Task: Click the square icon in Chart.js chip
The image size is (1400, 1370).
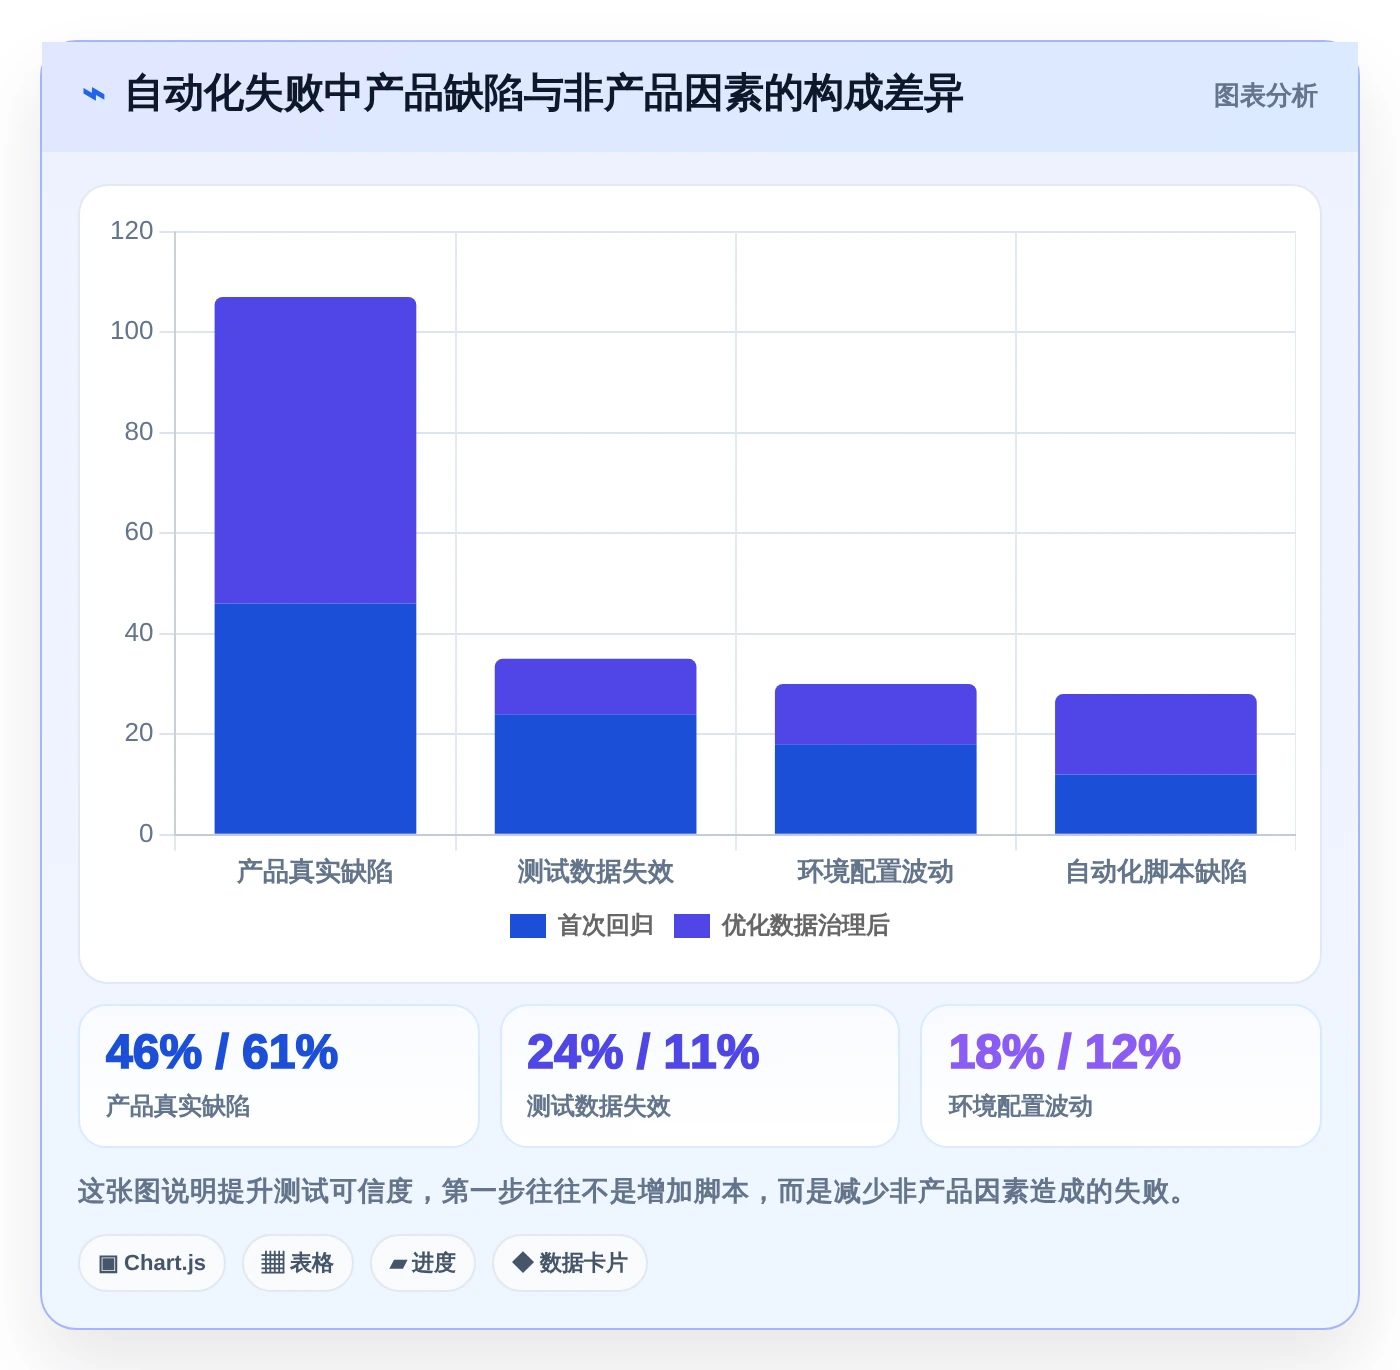Action: click(x=108, y=1263)
